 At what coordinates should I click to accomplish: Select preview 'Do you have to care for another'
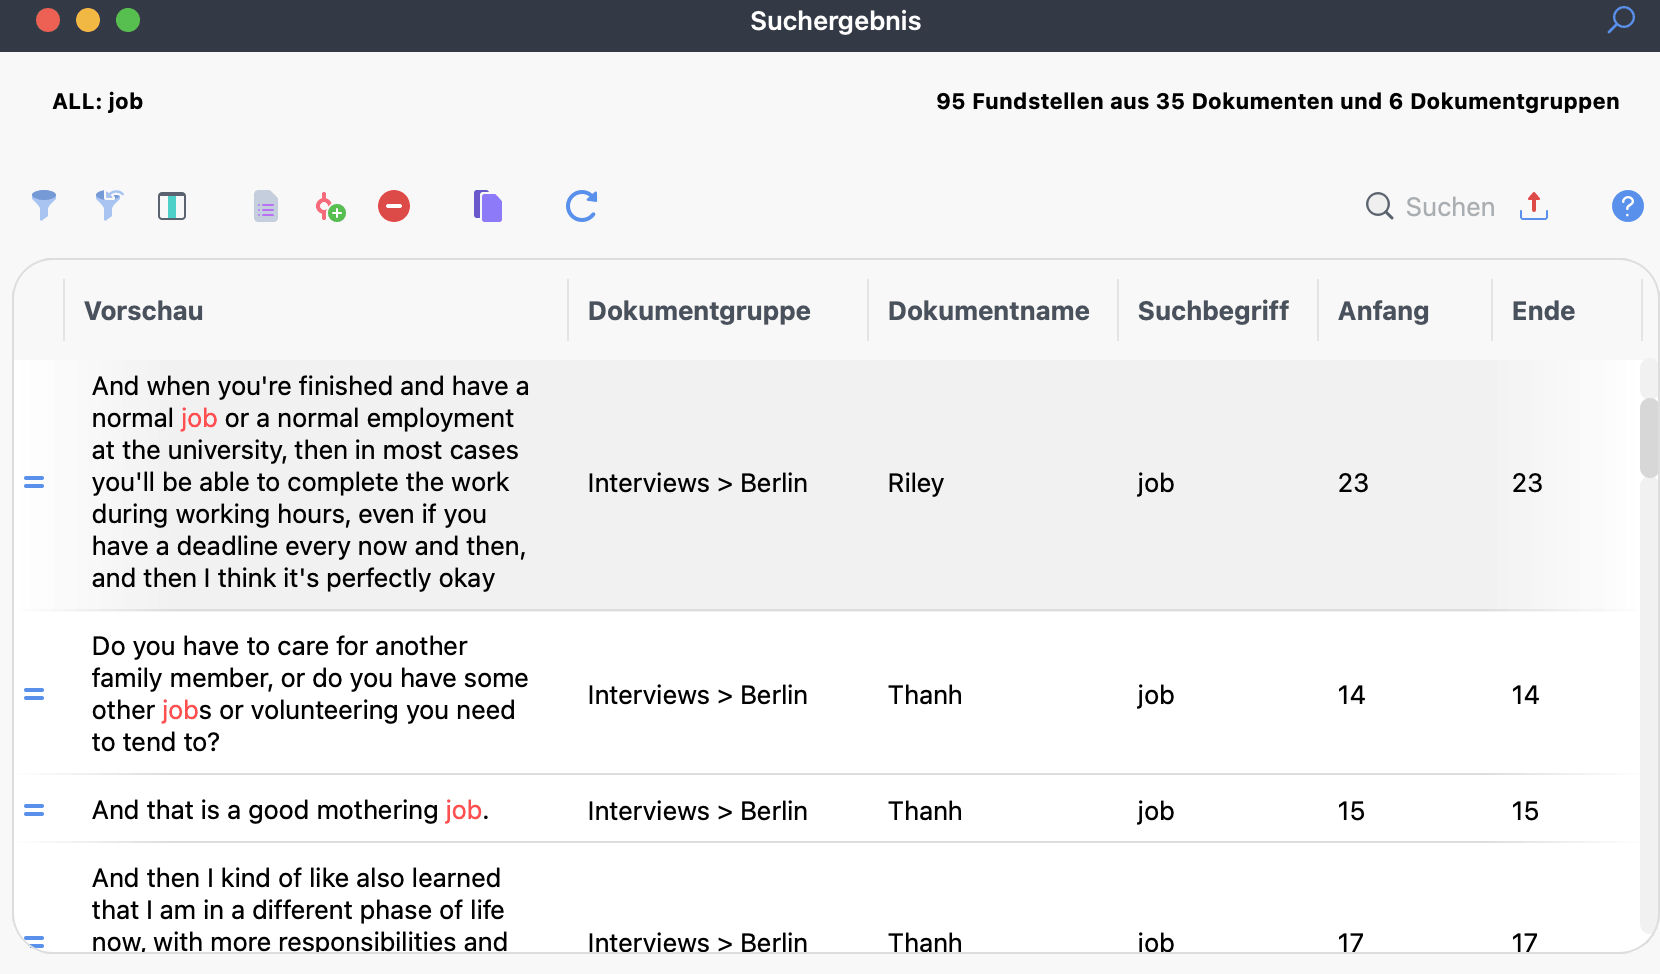[309, 694]
